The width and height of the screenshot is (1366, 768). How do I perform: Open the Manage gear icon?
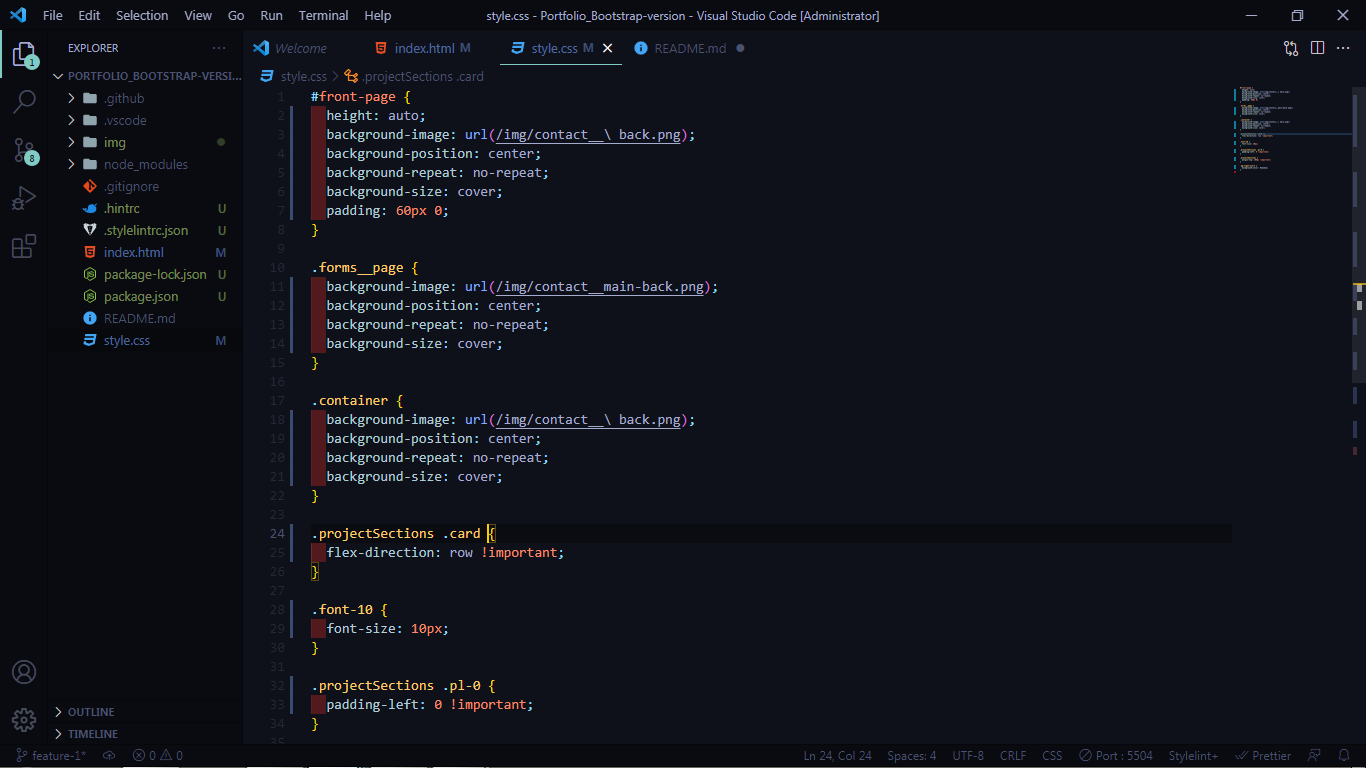[24, 719]
